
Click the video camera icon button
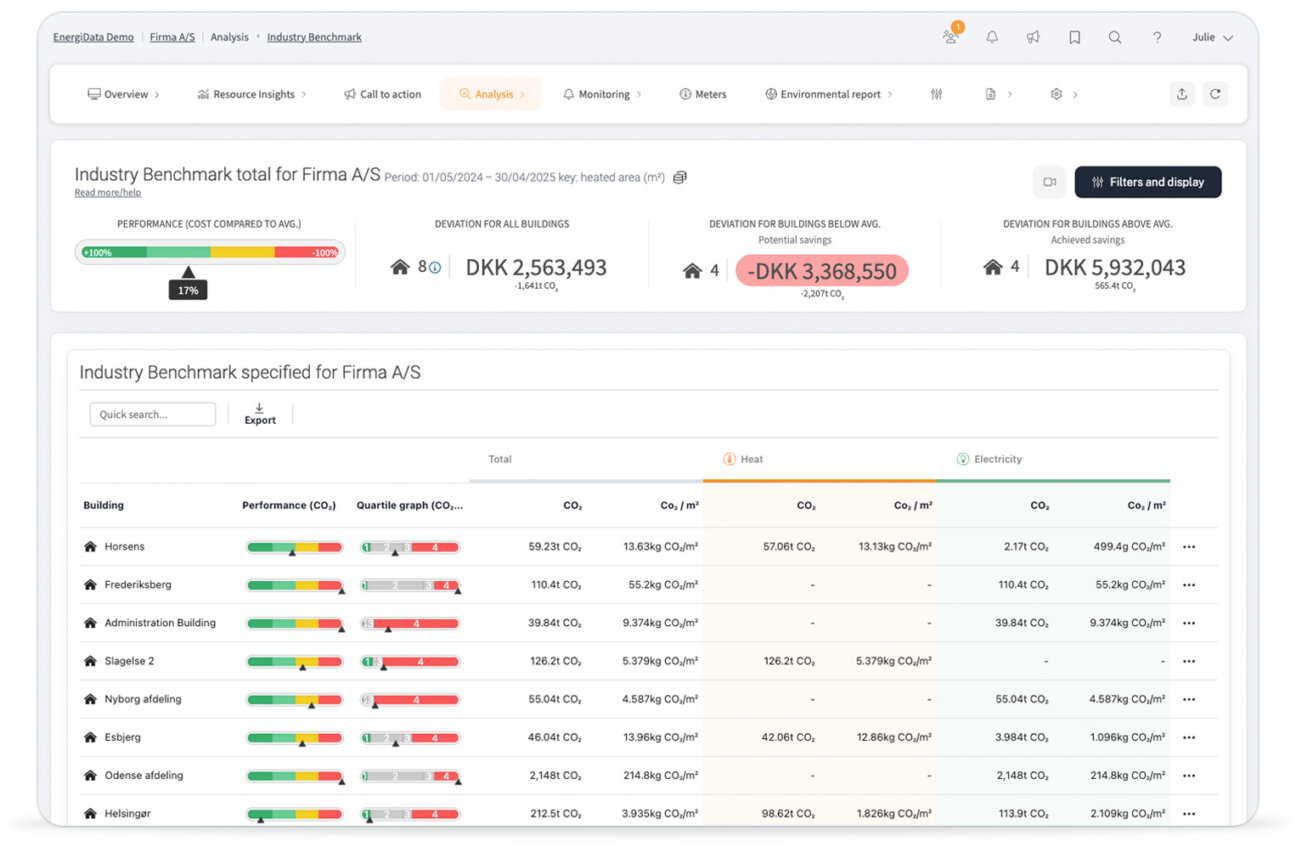(x=1050, y=182)
